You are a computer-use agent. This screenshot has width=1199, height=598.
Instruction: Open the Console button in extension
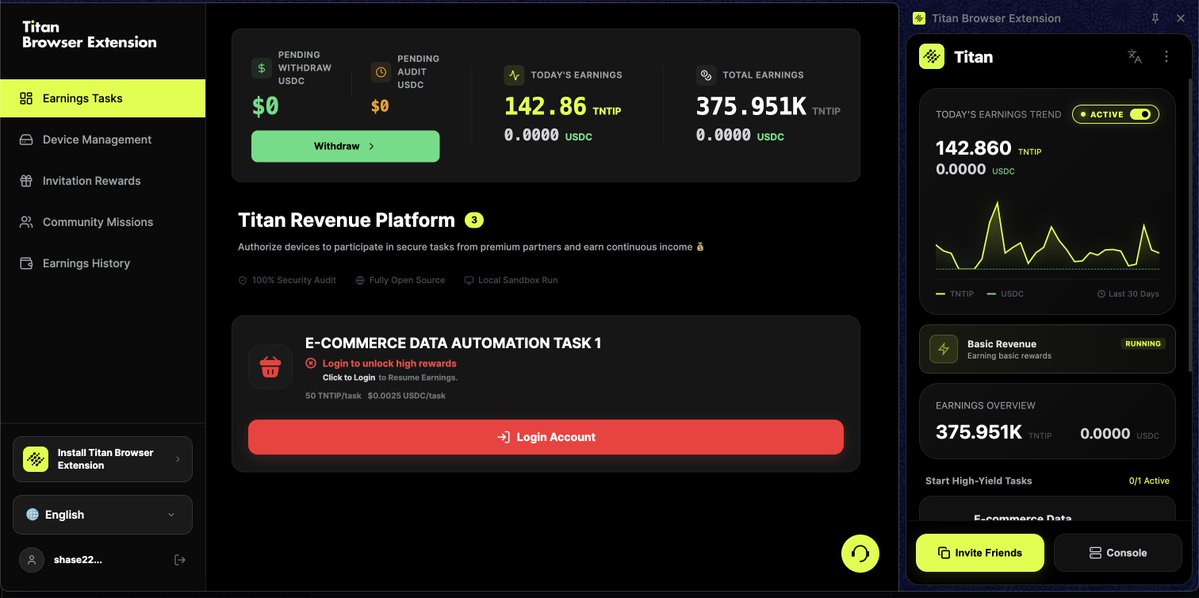(1118, 553)
